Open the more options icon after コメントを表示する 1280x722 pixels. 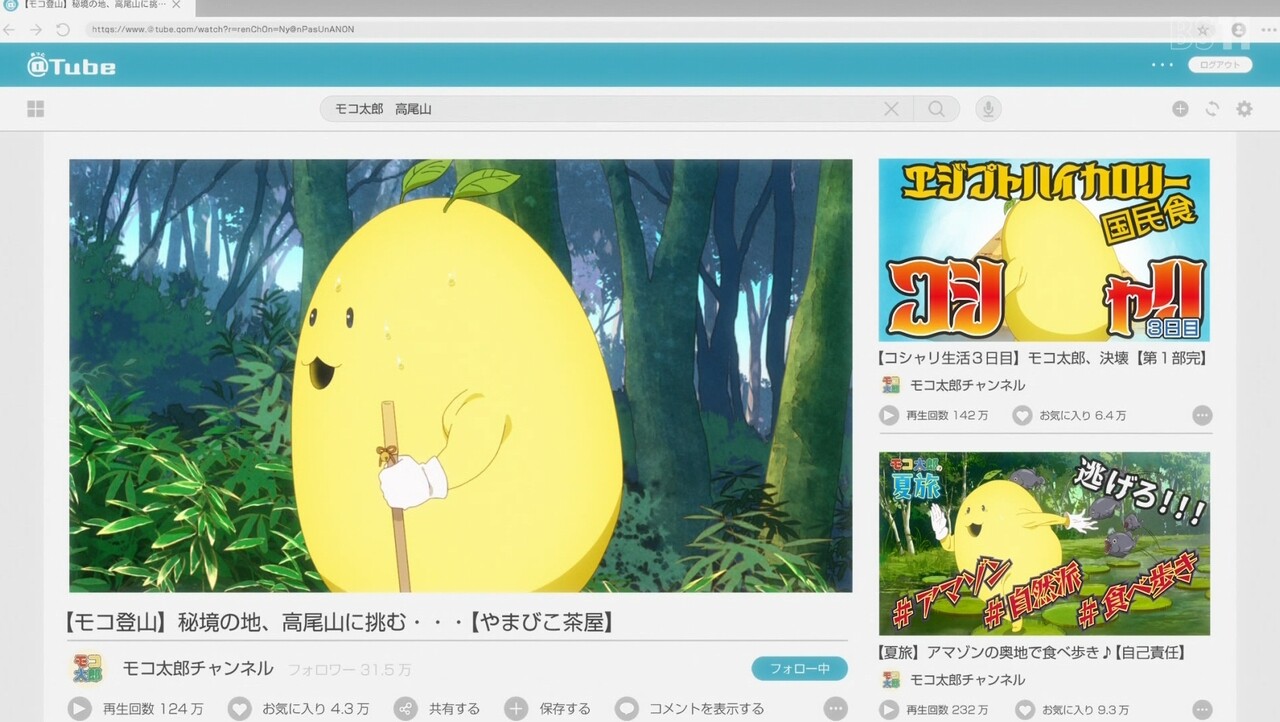point(835,709)
